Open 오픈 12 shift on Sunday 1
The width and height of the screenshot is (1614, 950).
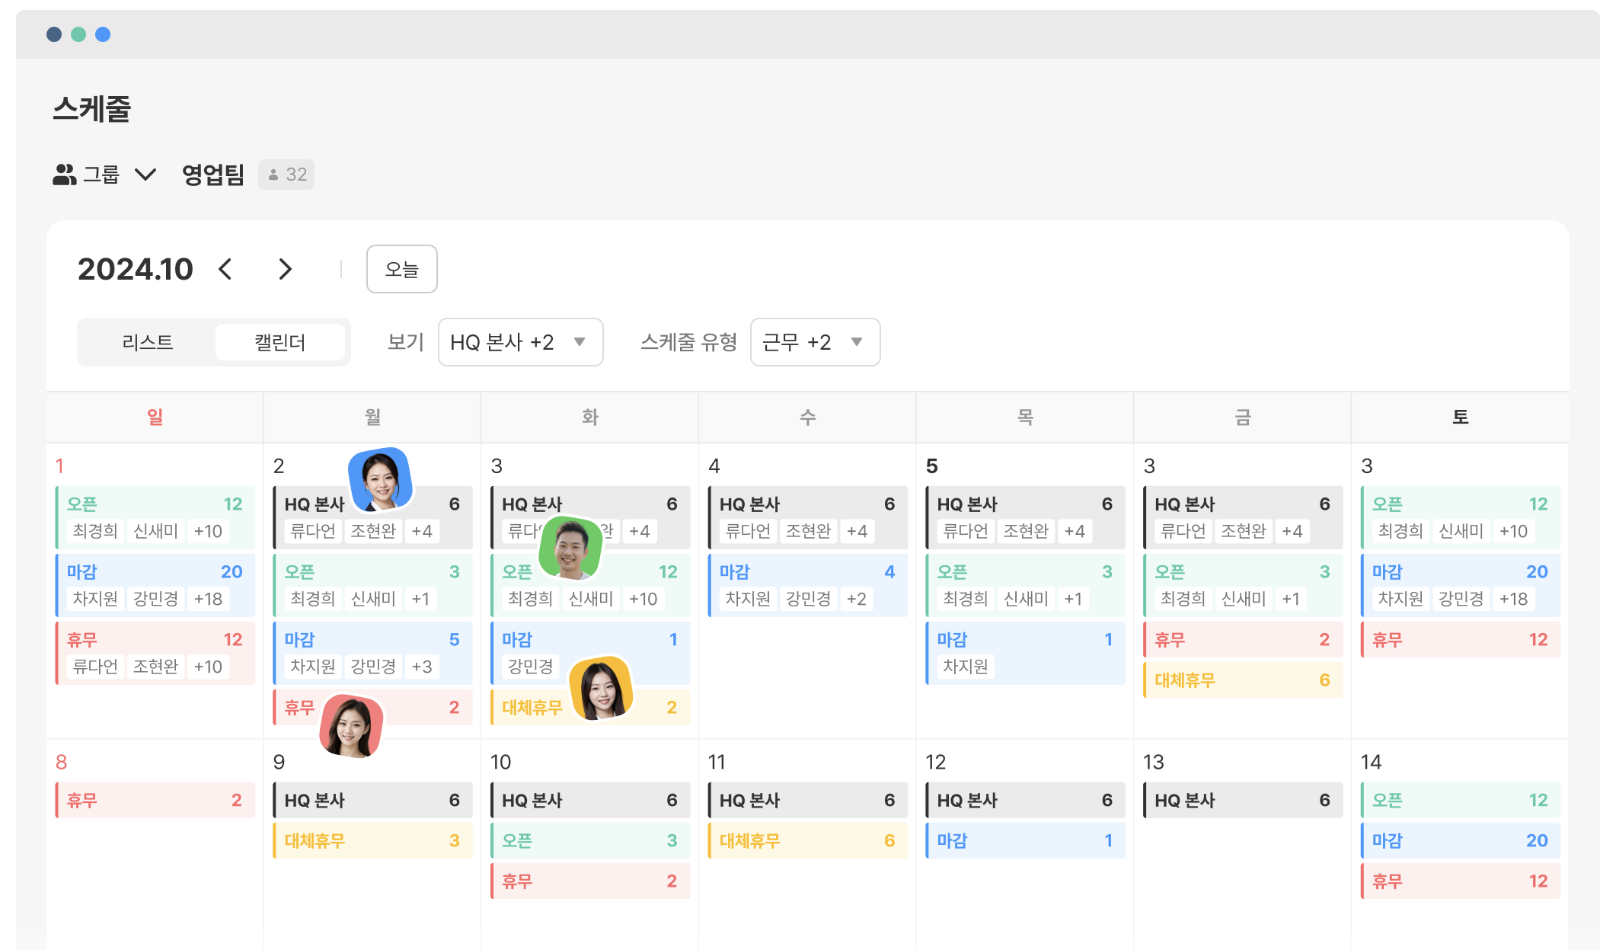pyautogui.click(x=155, y=517)
